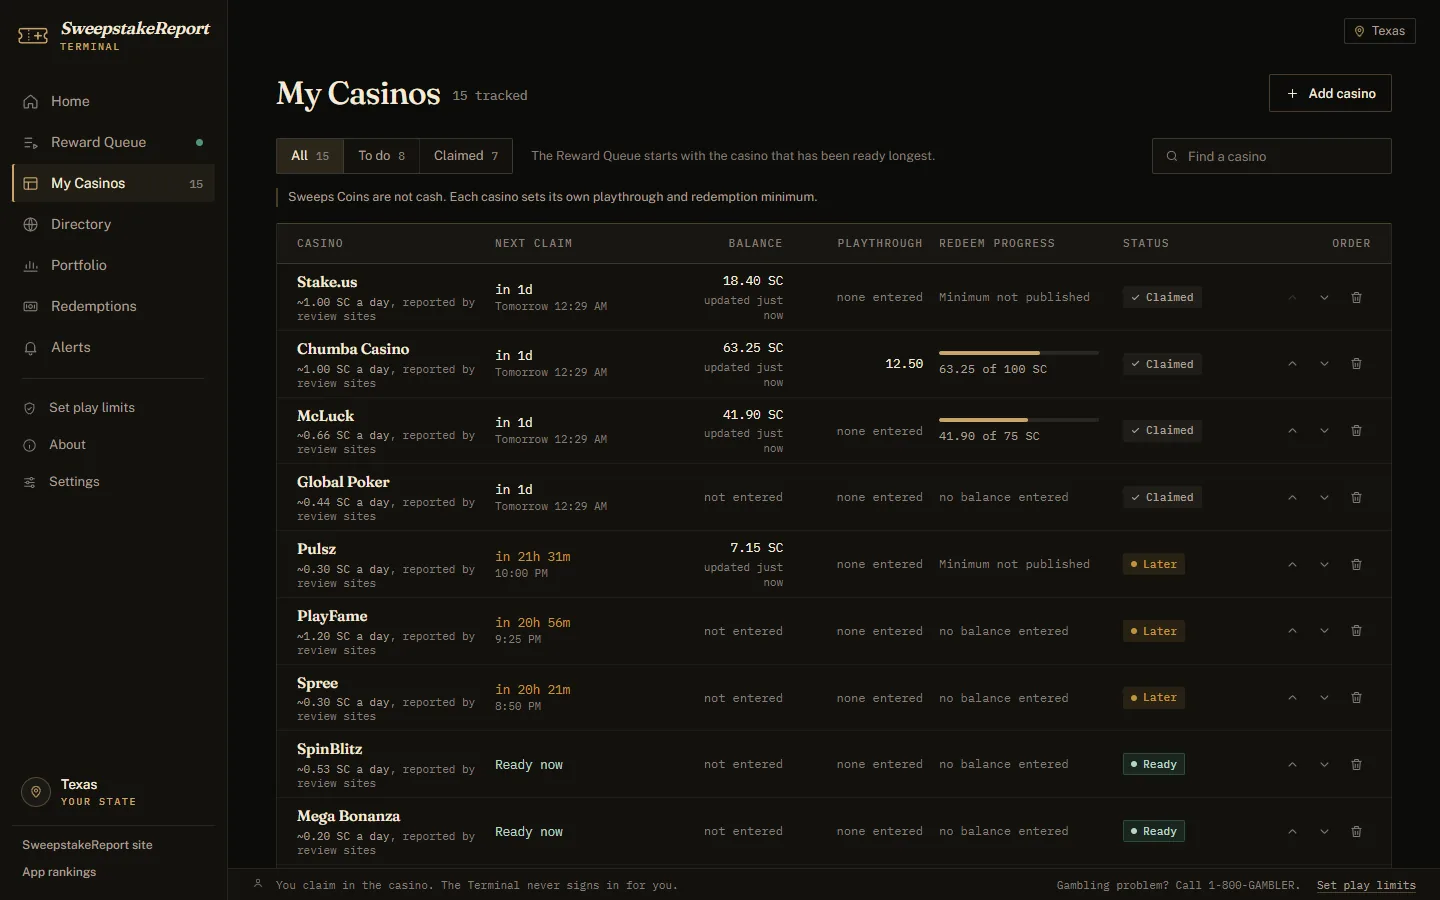Click the Ready status badge for SpinBlitz

point(1154,765)
